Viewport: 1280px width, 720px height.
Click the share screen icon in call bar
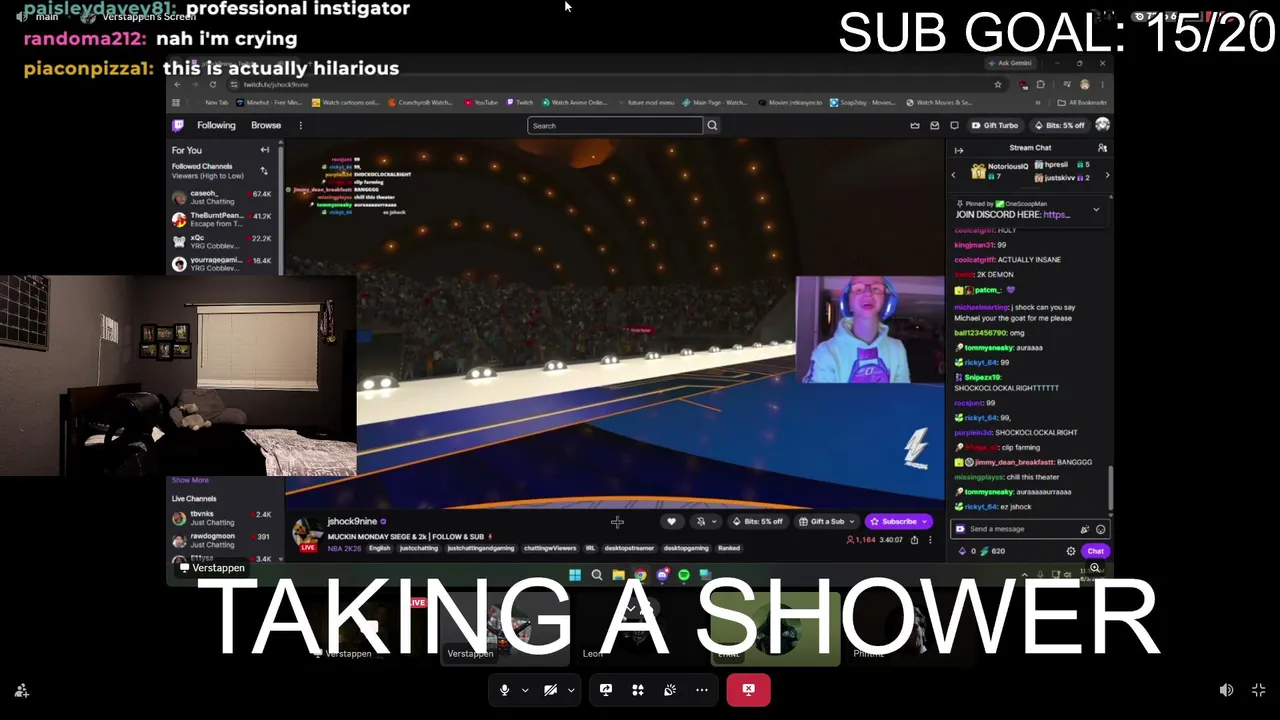[606, 690]
